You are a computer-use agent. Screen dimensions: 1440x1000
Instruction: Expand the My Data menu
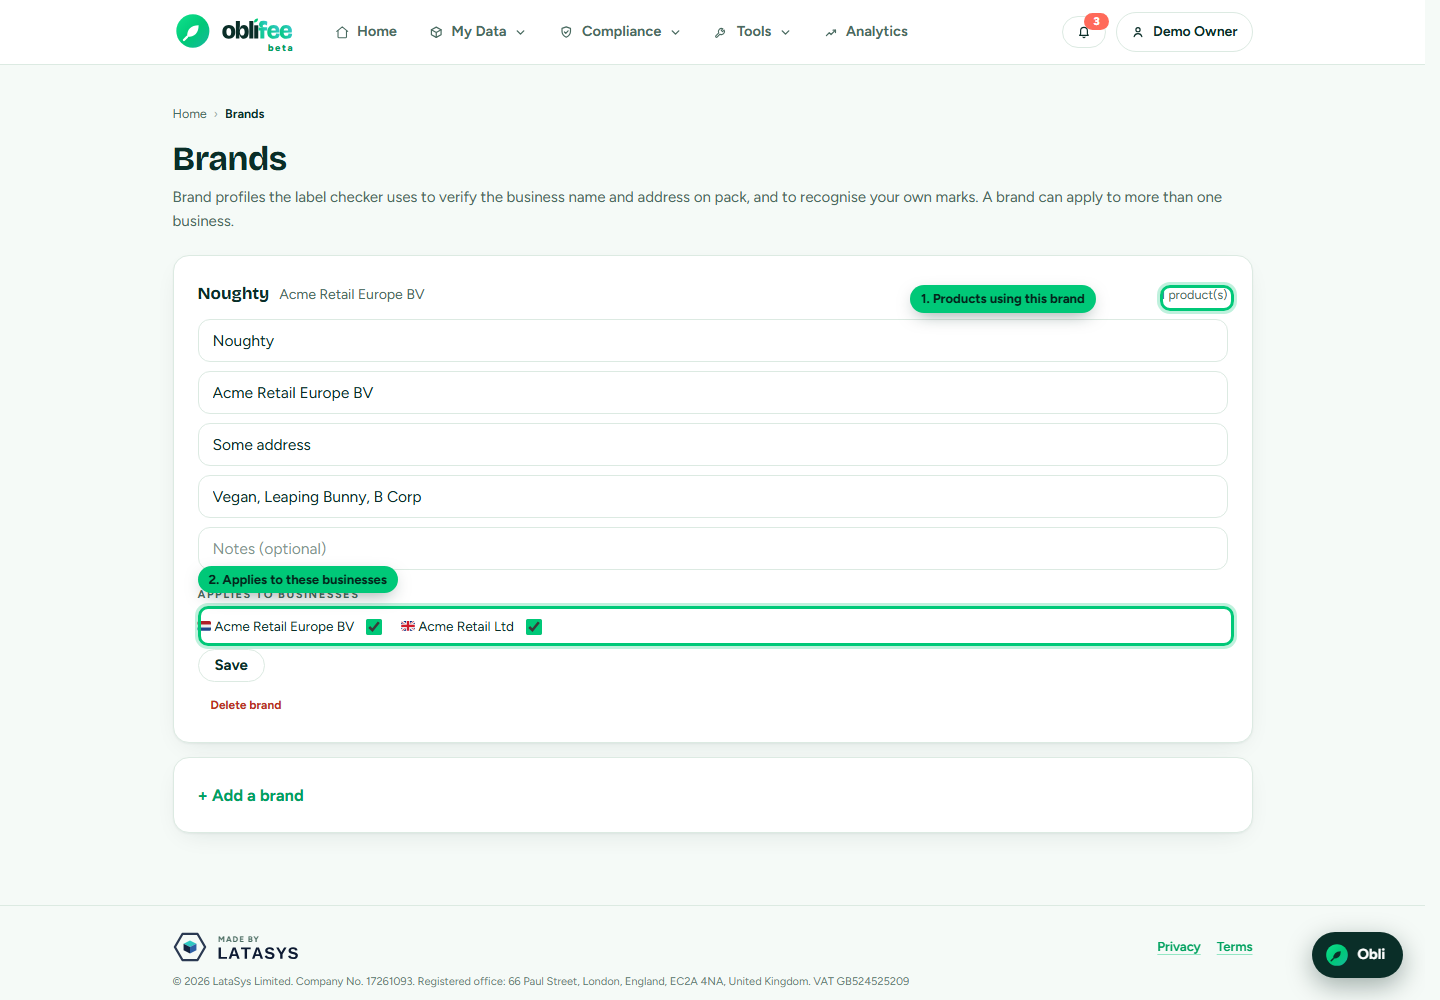pyautogui.click(x=477, y=32)
